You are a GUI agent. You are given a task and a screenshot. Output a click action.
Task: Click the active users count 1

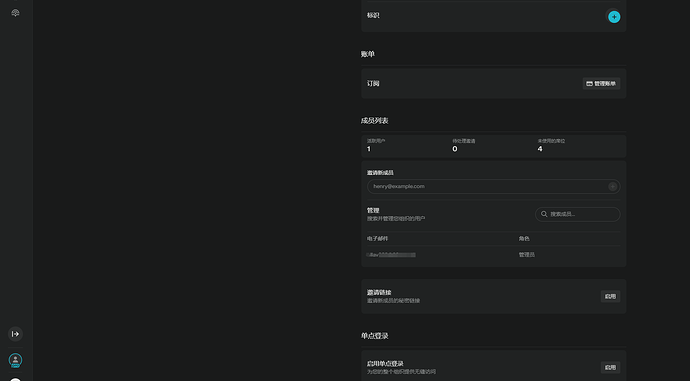(369, 149)
